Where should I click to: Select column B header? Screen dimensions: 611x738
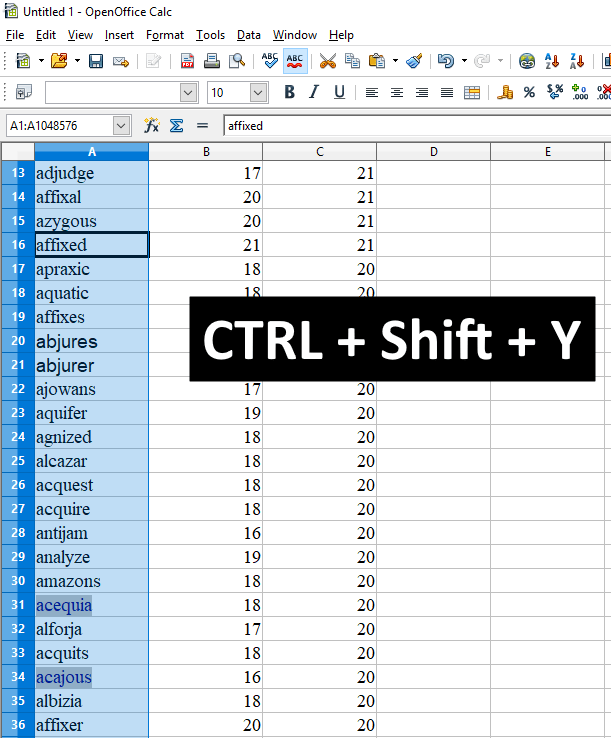[x=206, y=152]
